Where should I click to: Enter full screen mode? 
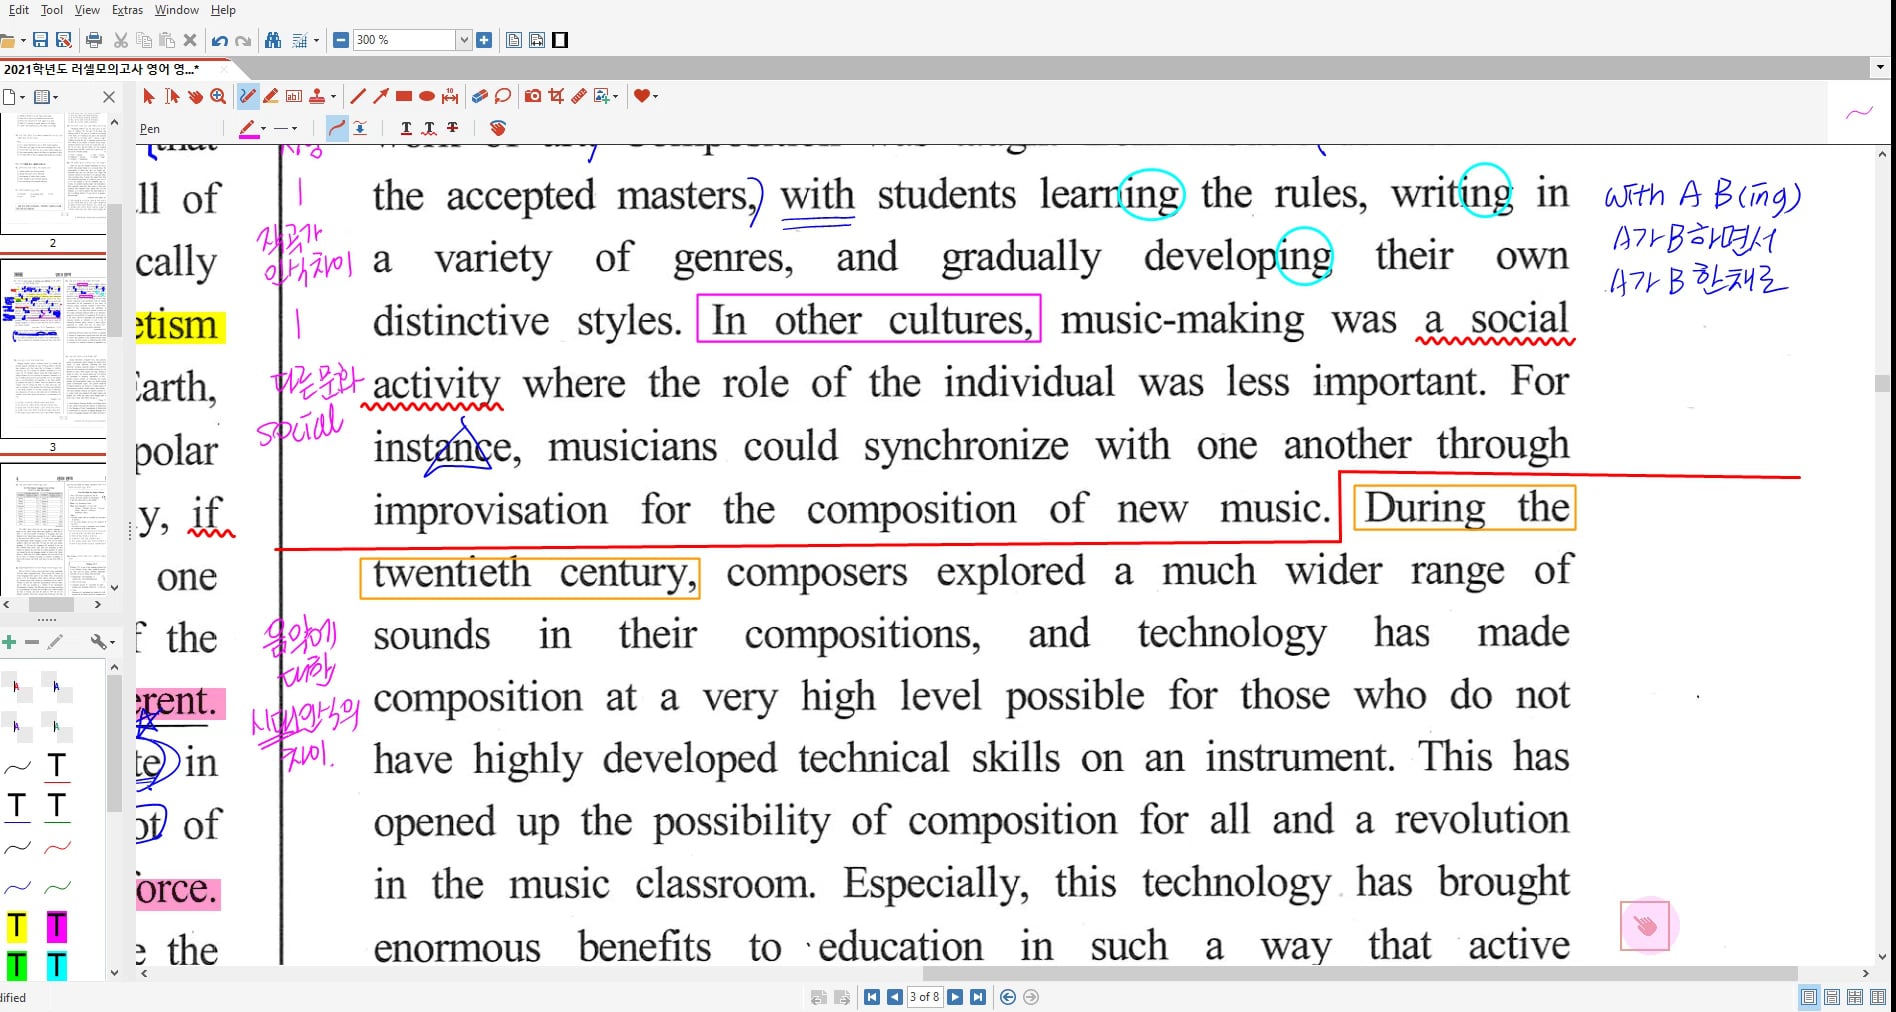561,40
